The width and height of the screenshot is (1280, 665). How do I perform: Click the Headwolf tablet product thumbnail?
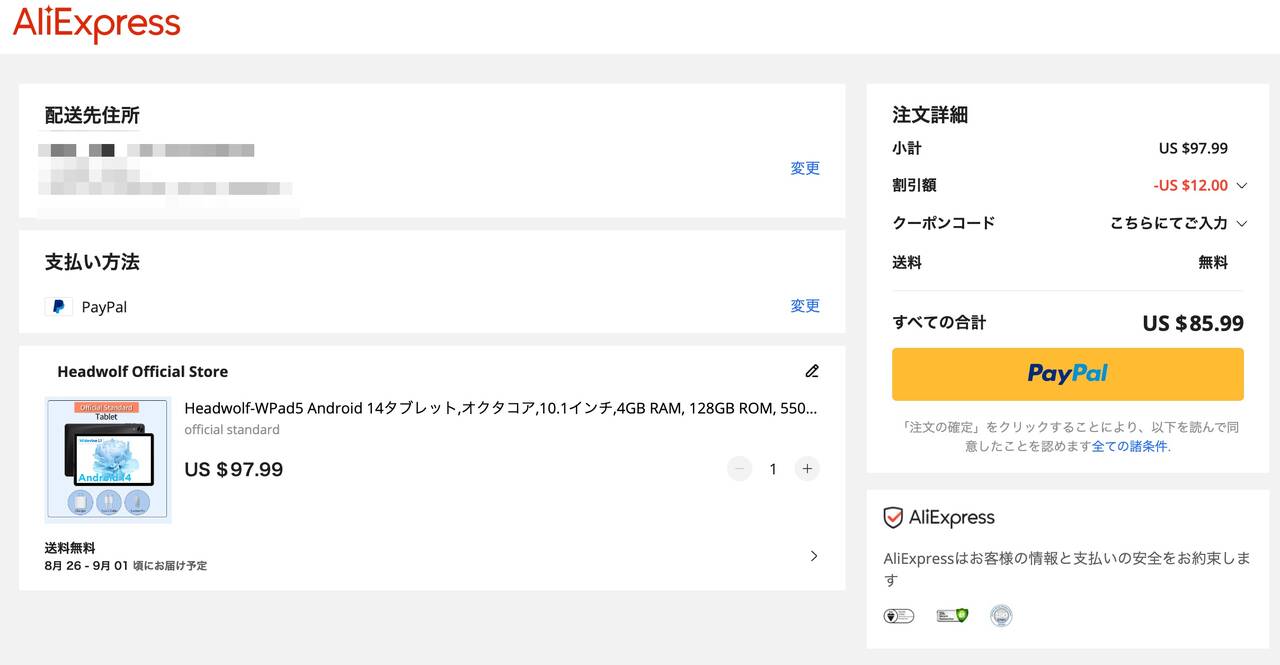coord(108,460)
